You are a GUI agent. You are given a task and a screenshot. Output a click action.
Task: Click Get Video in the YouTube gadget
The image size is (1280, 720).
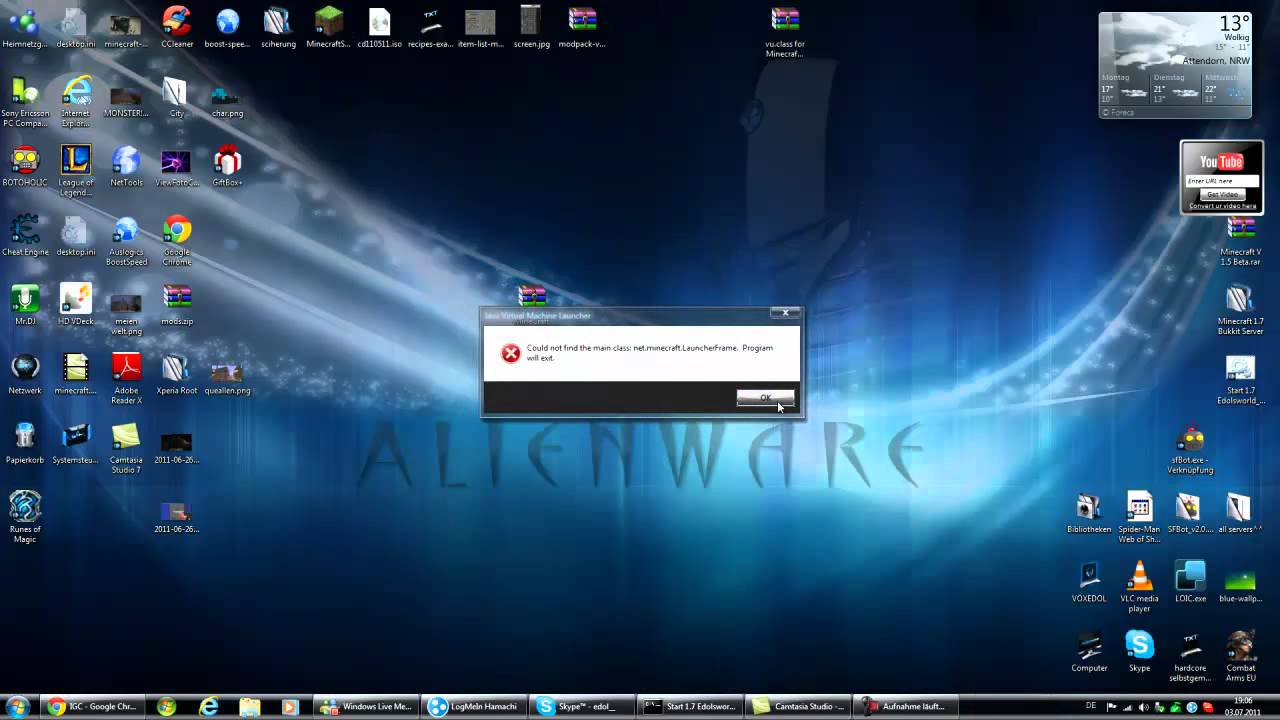(x=1222, y=194)
